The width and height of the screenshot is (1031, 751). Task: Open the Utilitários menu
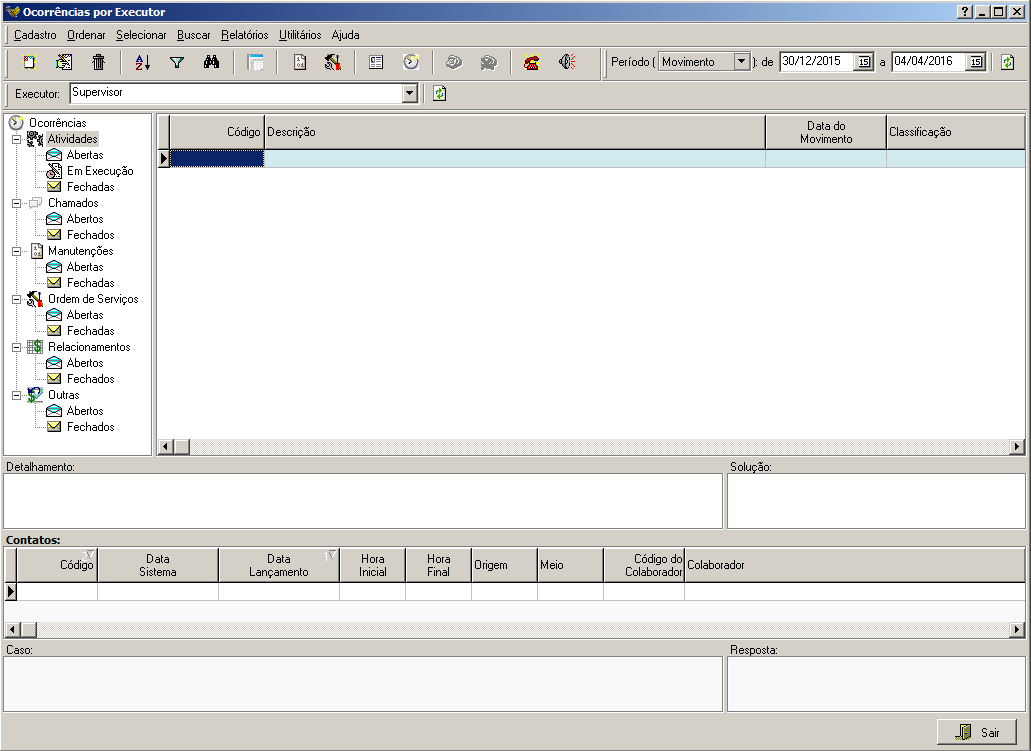tap(300, 35)
